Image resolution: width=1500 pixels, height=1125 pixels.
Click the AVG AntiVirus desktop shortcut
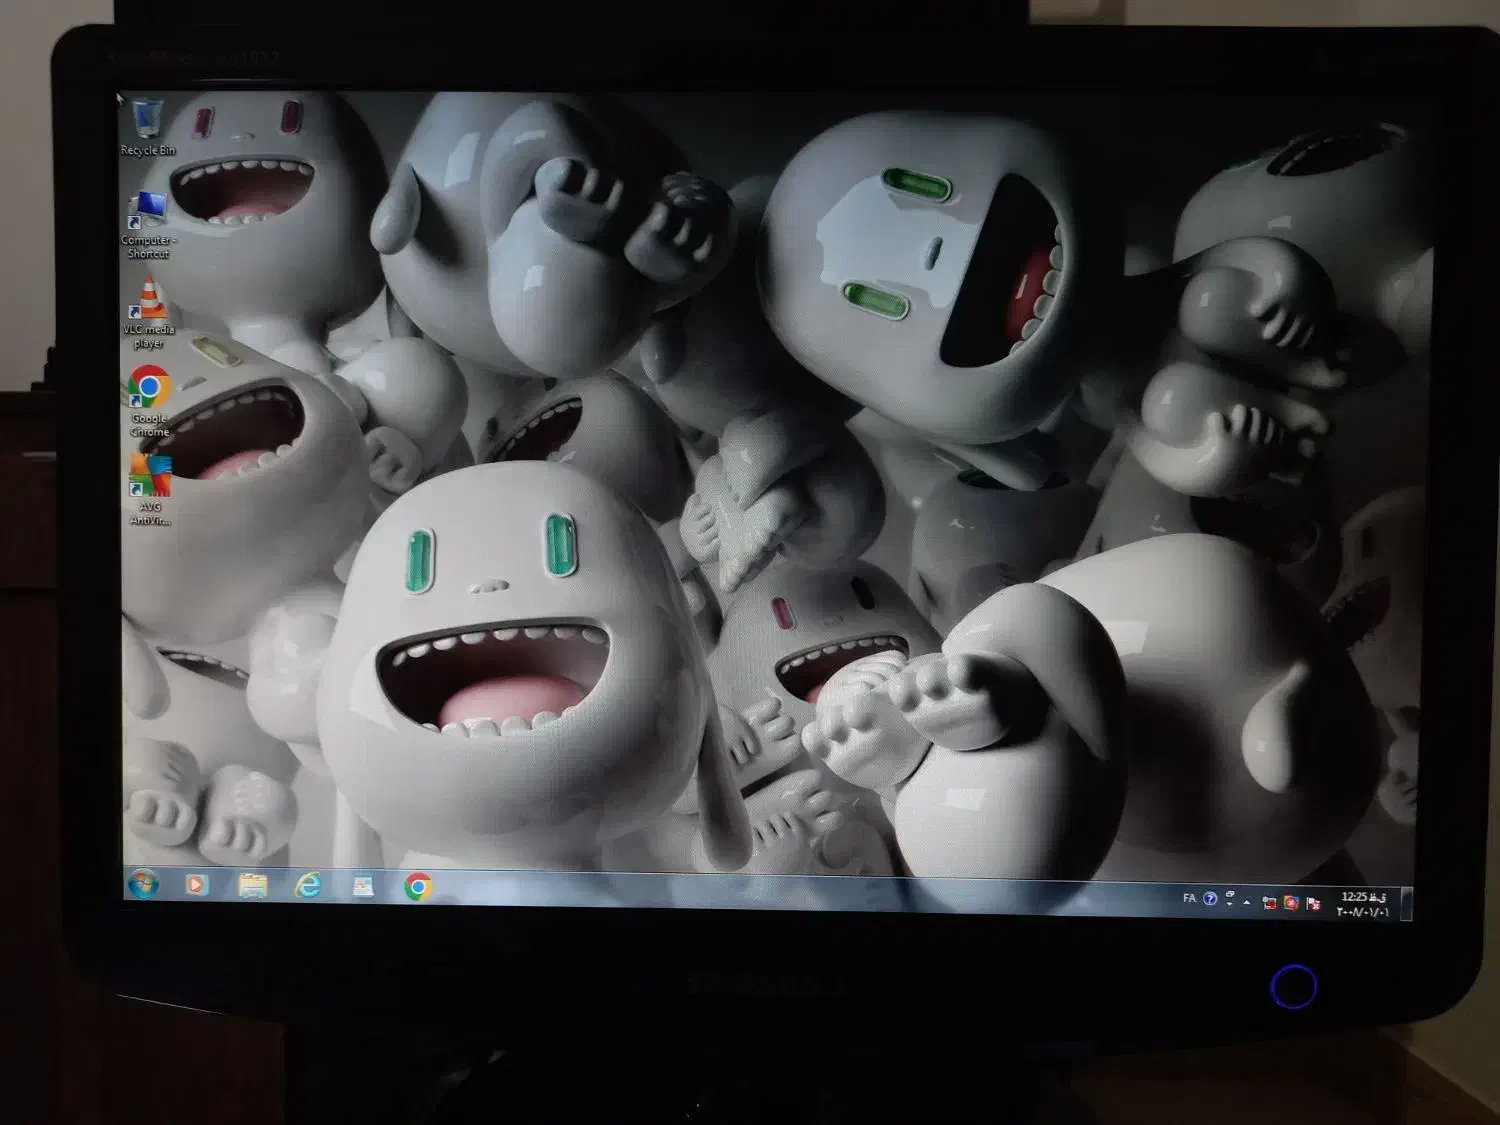(150, 477)
